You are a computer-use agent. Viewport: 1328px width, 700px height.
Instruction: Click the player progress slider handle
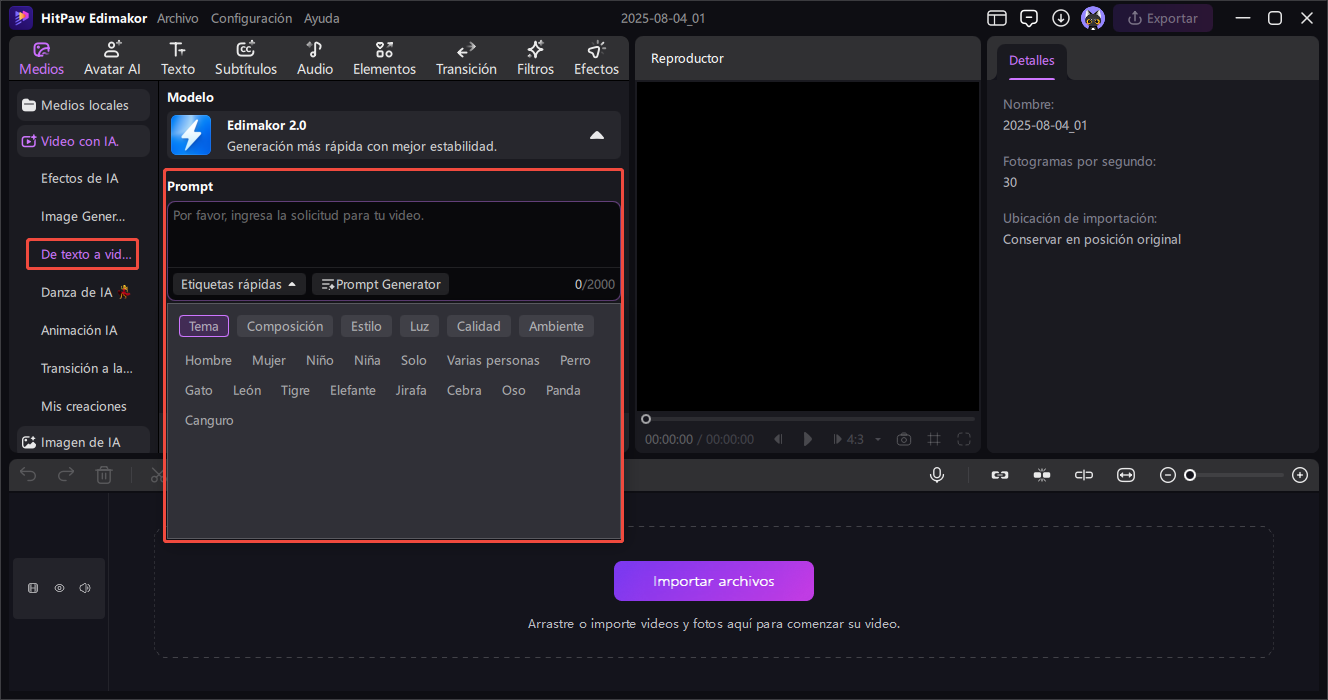point(646,419)
